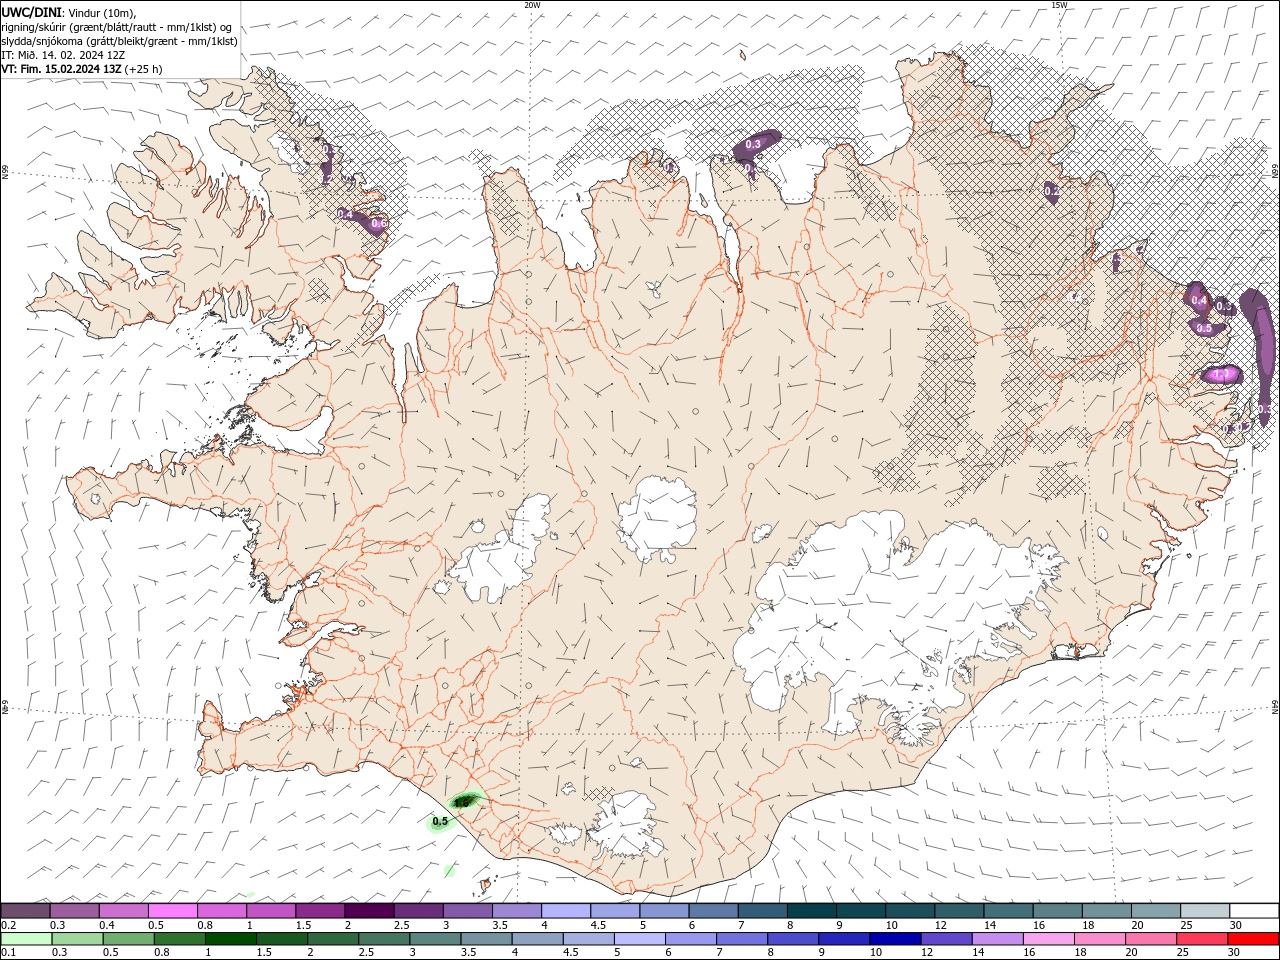This screenshot has width=1280, height=960.
Task: Click the dark green 1.6 rain patch on the southwest coast
Action: pos(465,800)
